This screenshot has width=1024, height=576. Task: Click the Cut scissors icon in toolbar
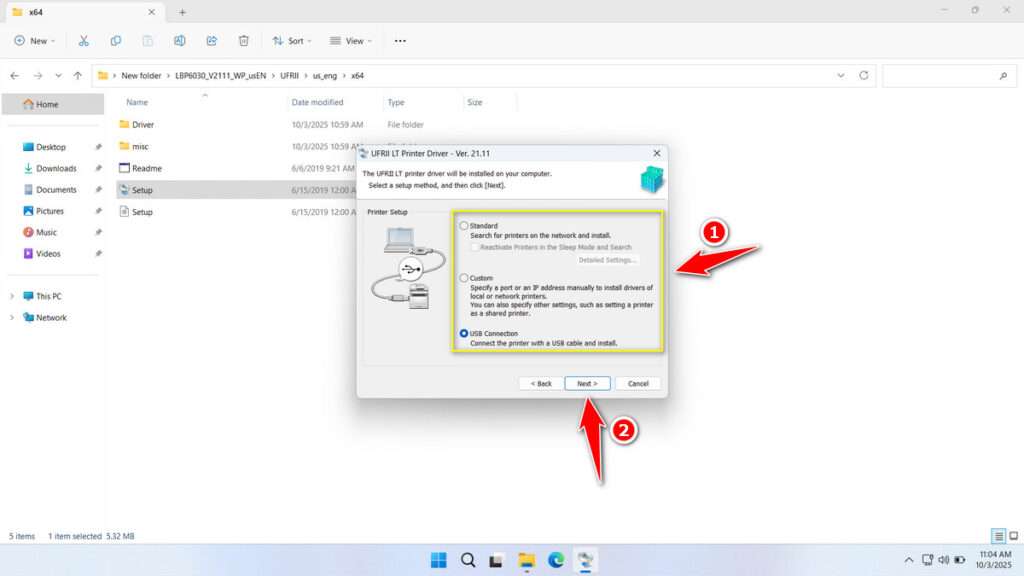pos(84,41)
